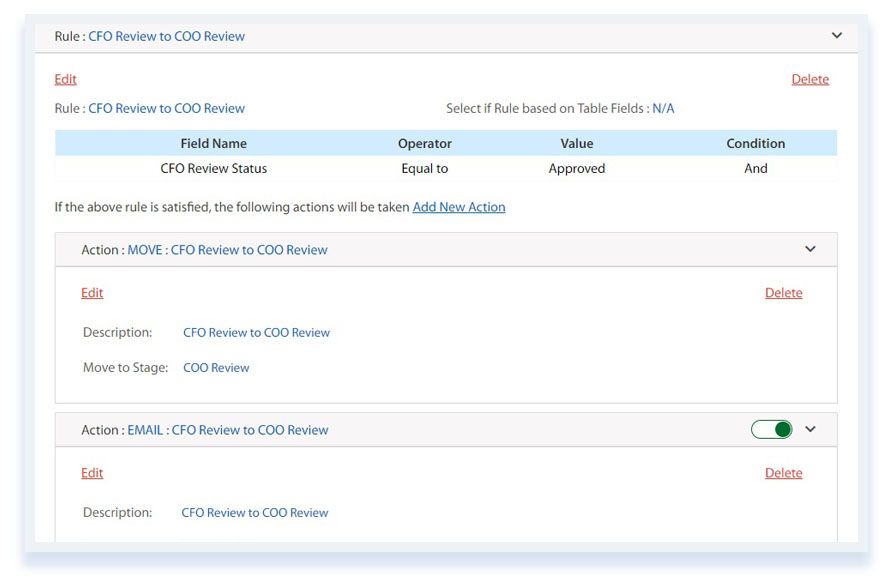Select the Equal to operator cell

point(424,168)
